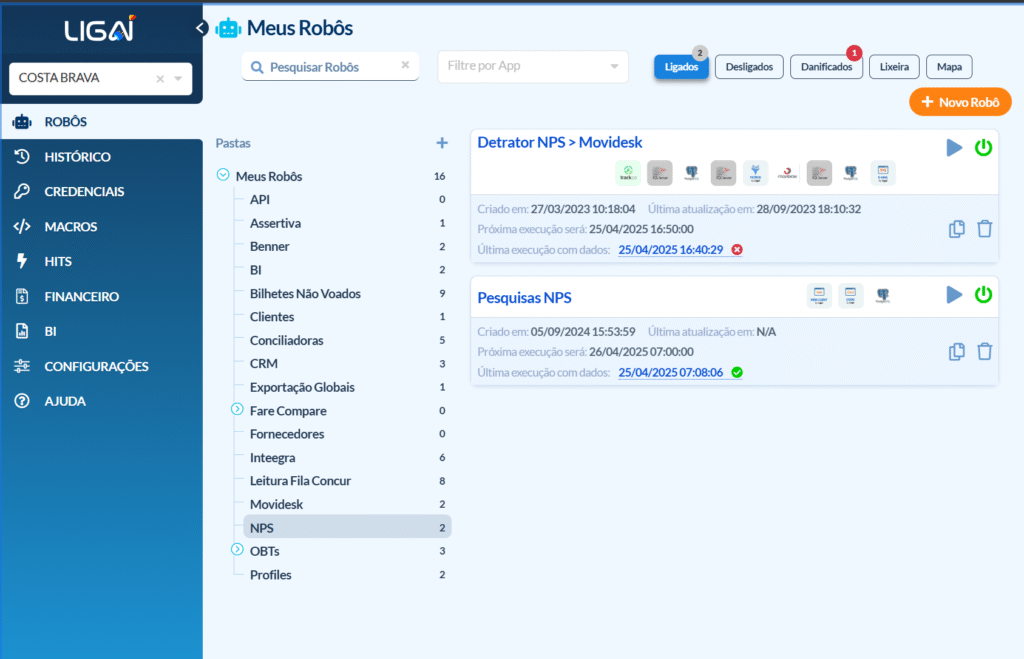The height and width of the screenshot is (659, 1024).
Task: Click the play icon for Pesquisas NPS
Action: click(x=954, y=295)
